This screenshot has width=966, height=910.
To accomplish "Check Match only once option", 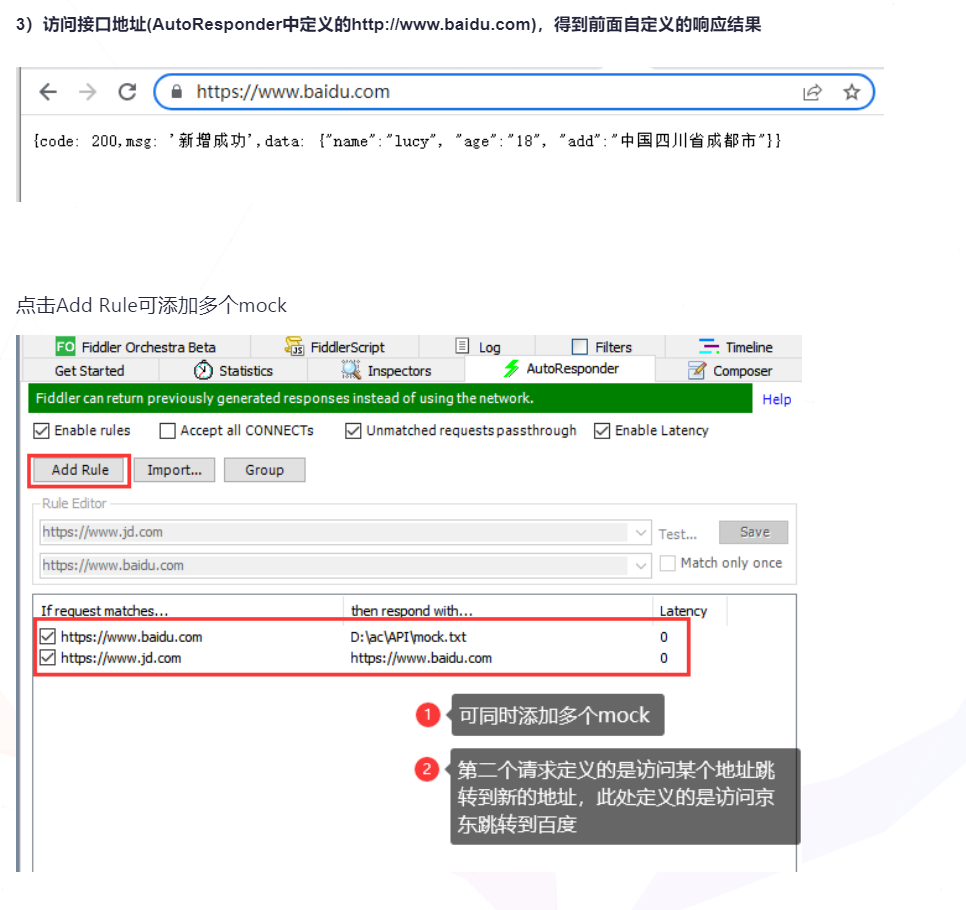I will pos(667,563).
